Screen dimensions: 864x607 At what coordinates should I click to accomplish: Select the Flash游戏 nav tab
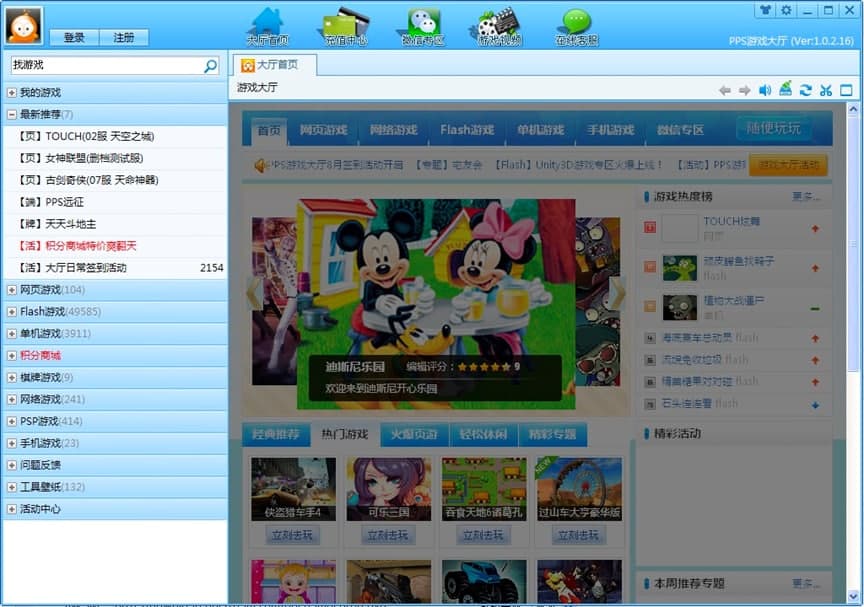(467, 131)
